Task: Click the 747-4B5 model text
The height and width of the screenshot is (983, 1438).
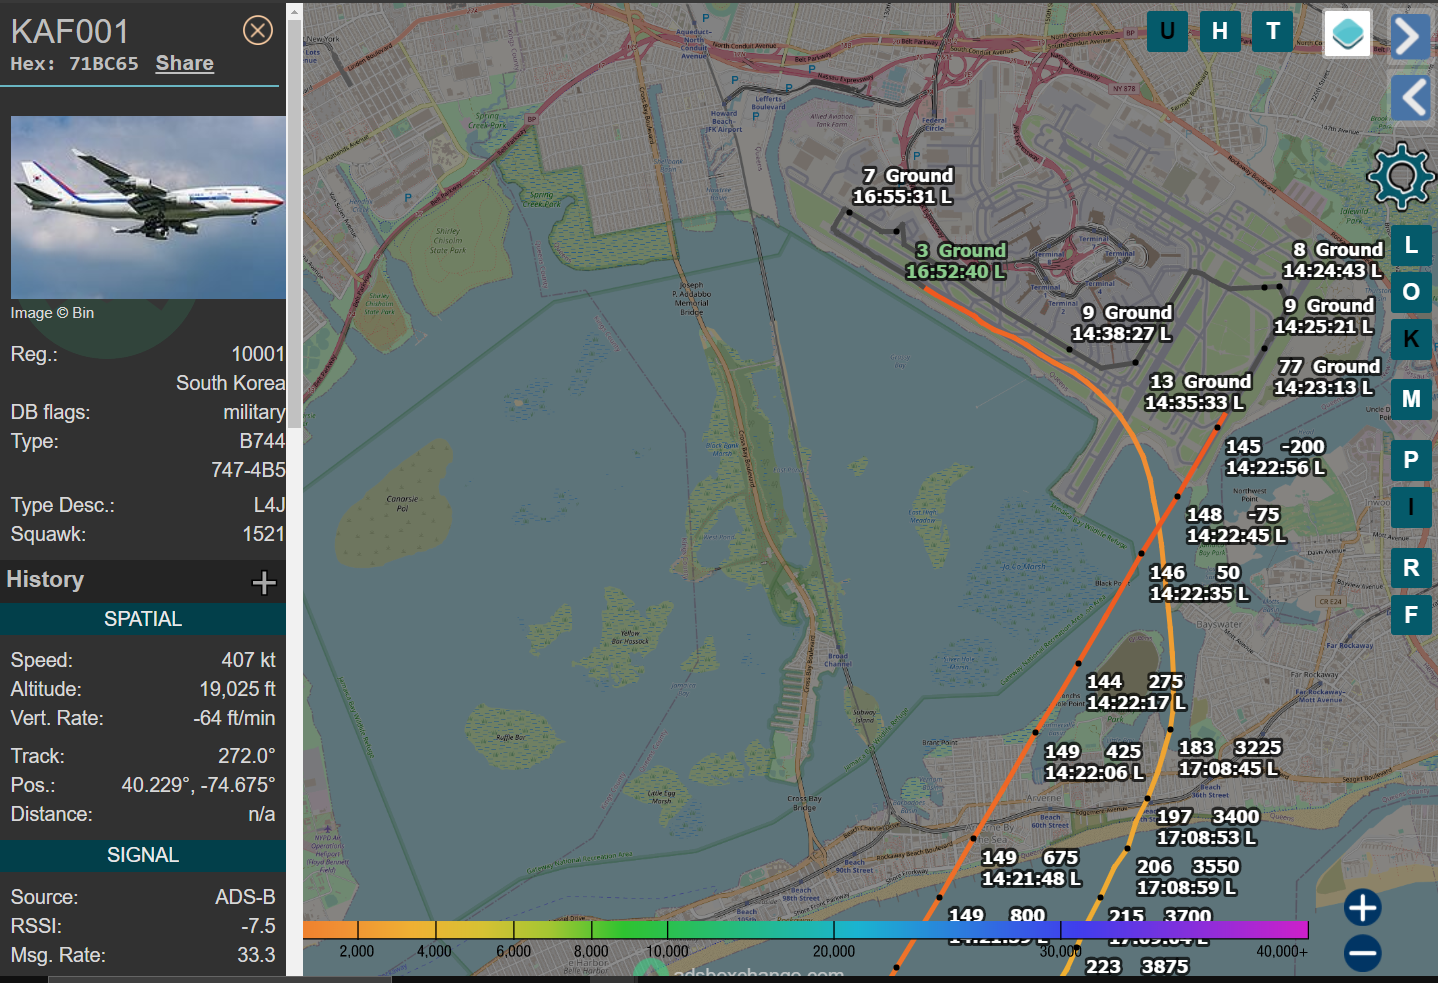Action: click(248, 470)
